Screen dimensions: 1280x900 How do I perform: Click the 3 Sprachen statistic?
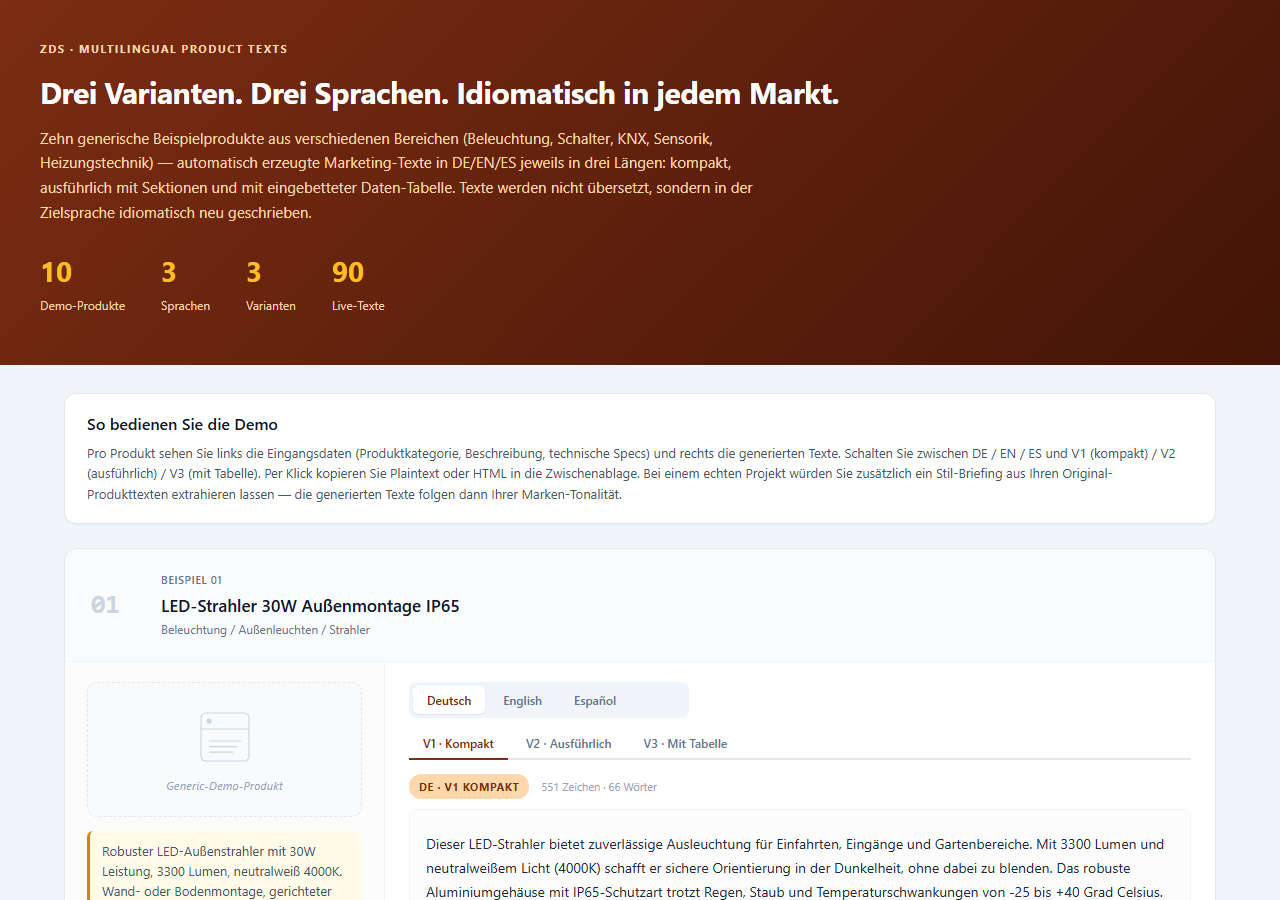185,285
